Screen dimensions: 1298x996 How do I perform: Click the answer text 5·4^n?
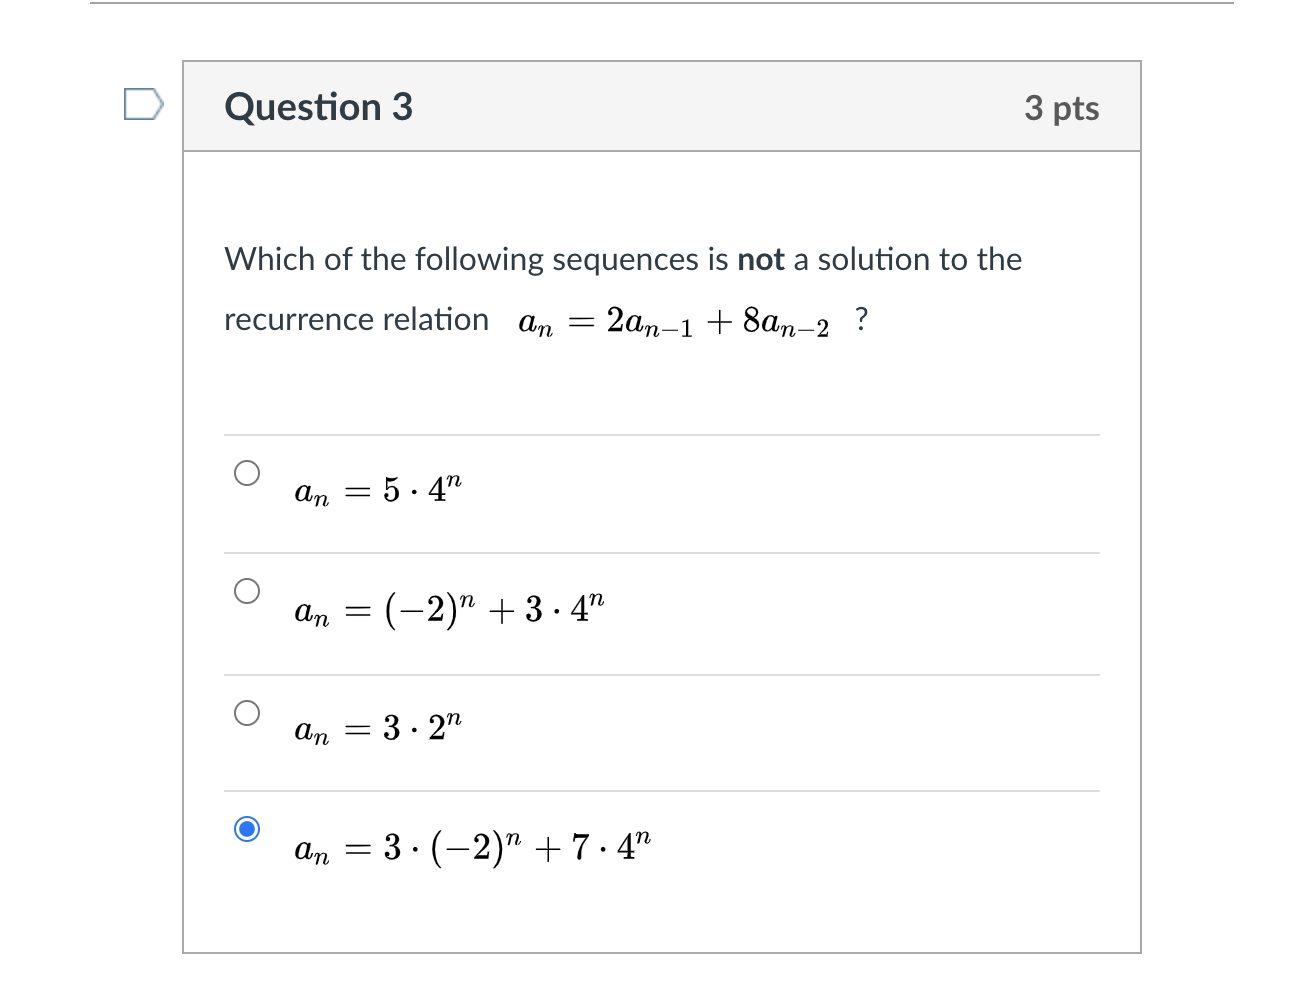coord(377,490)
